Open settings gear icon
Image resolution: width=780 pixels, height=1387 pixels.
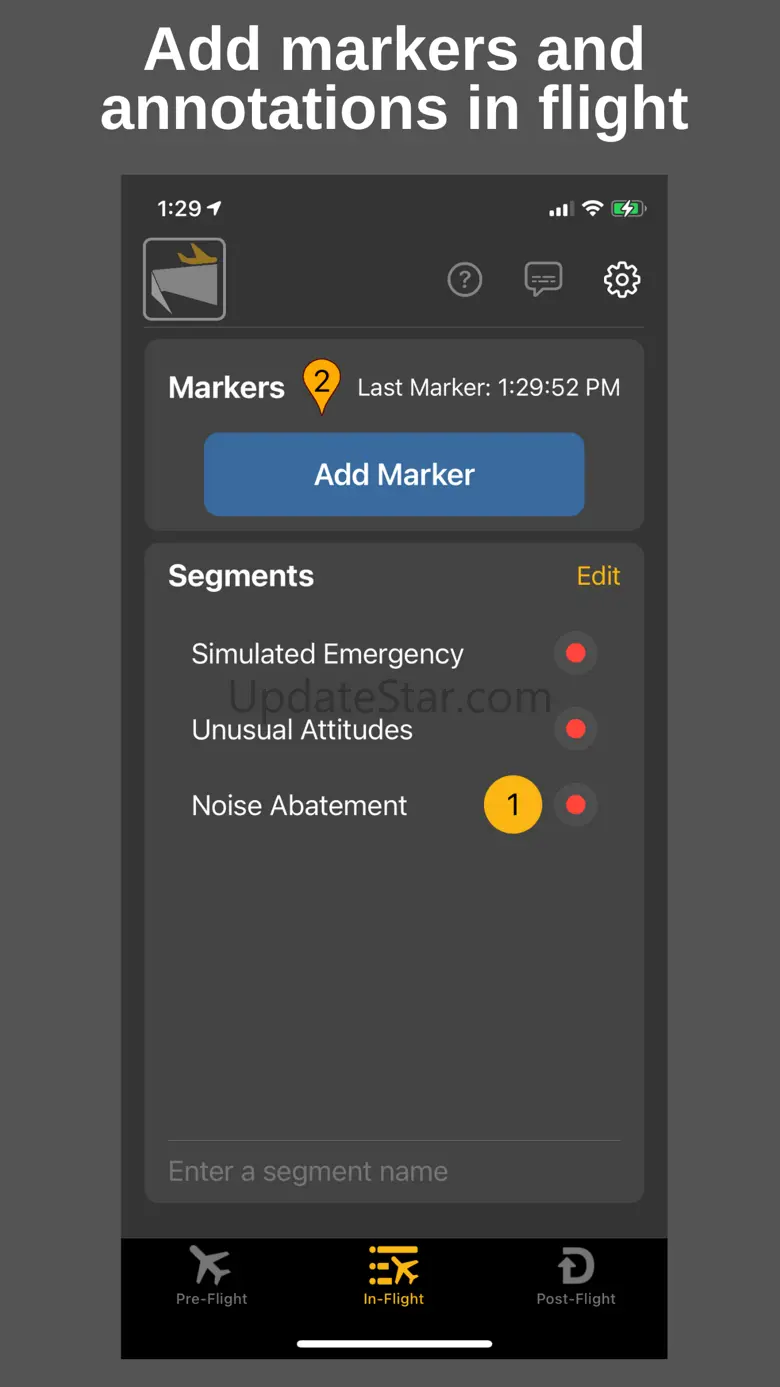pyautogui.click(x=622, y=280)
